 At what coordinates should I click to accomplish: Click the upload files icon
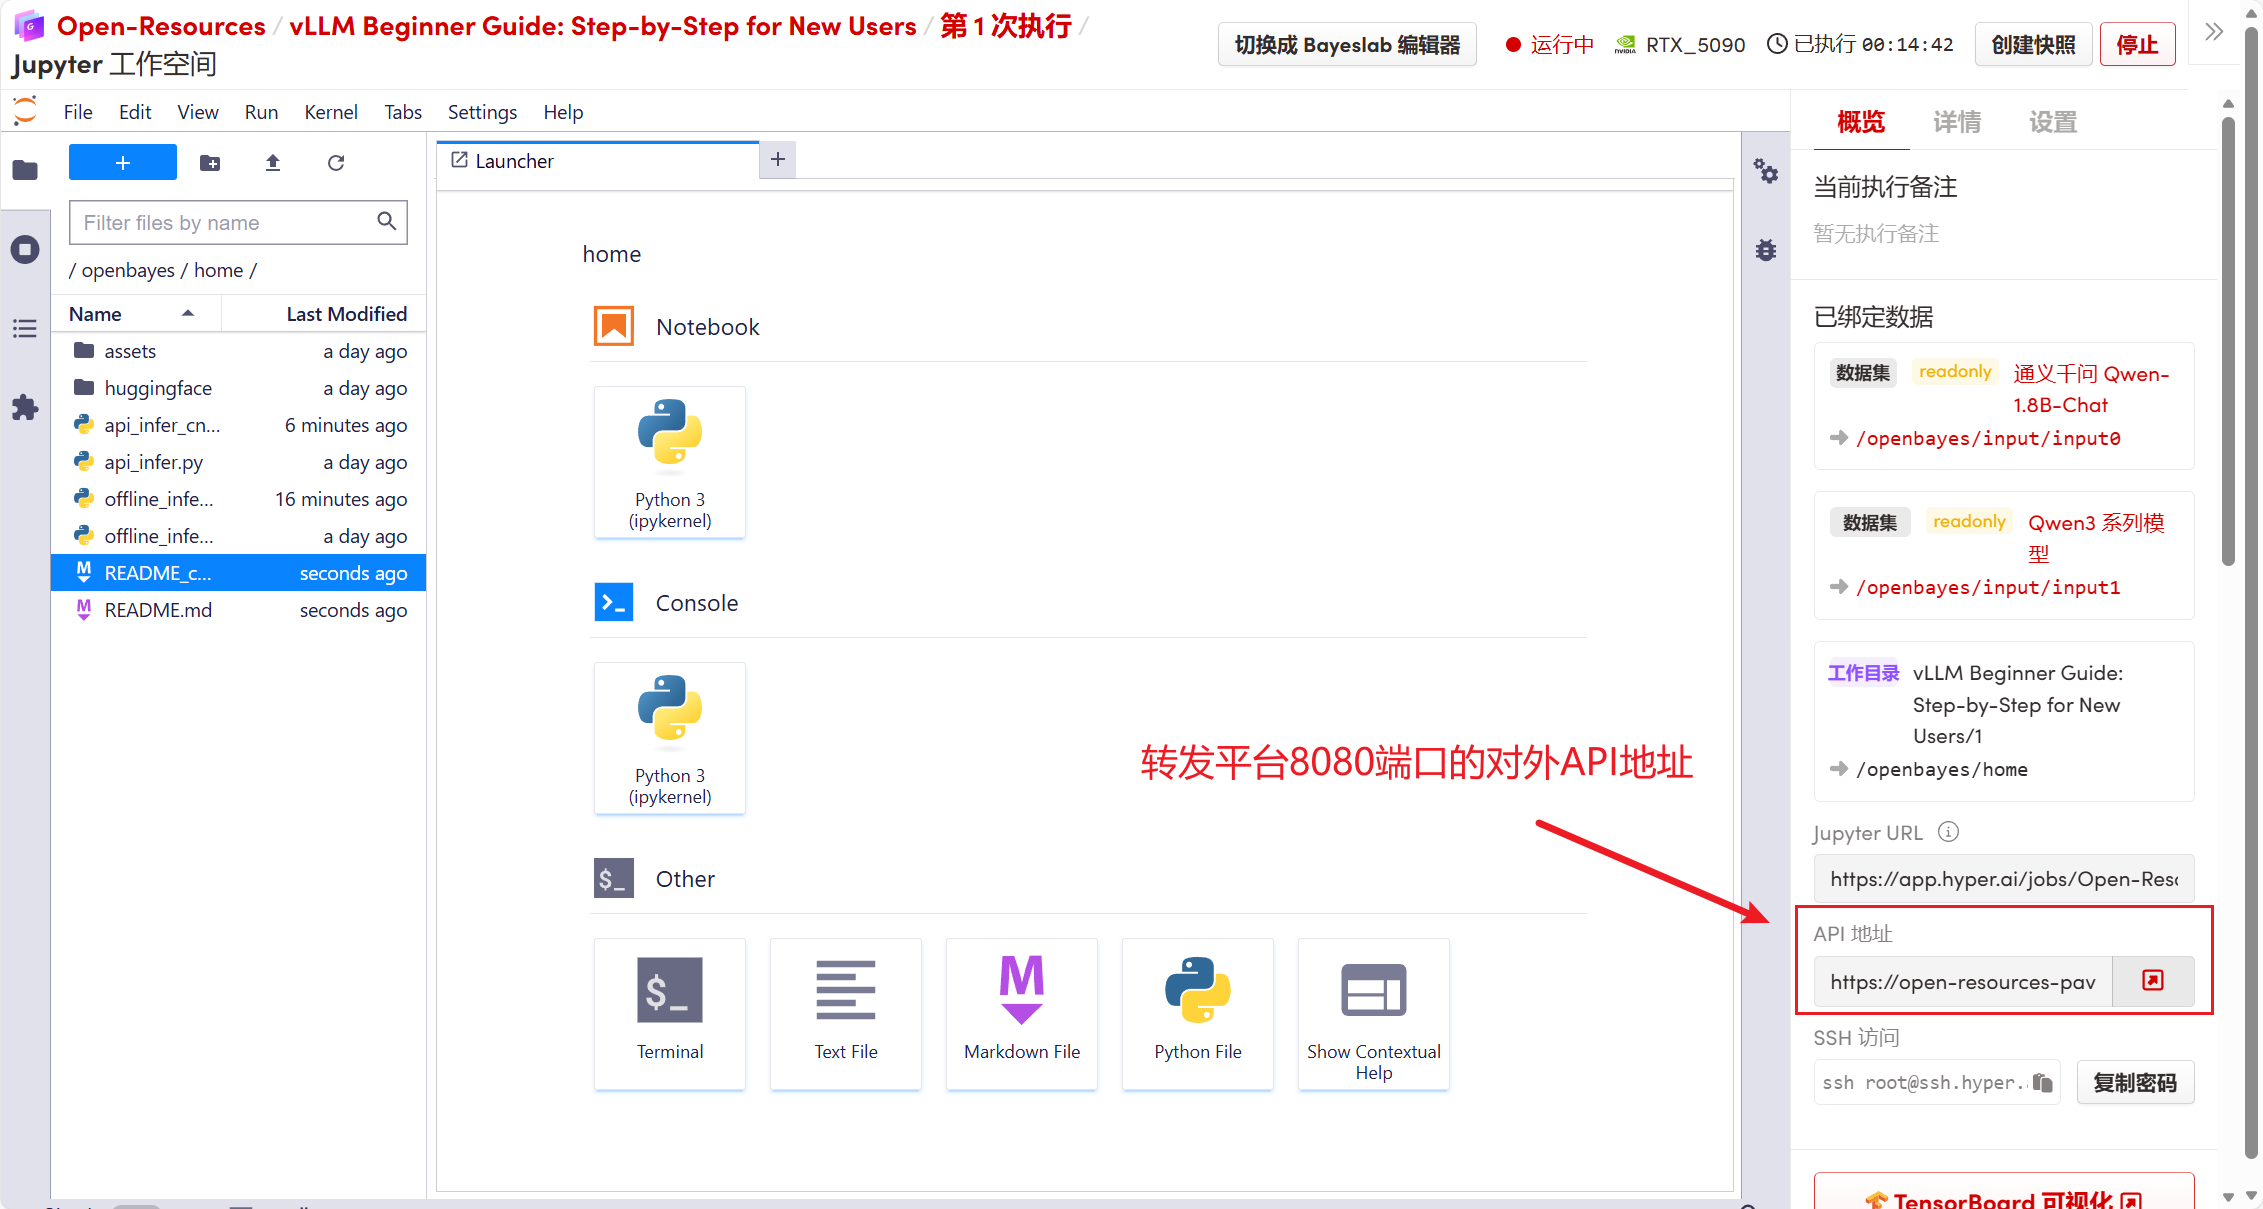(273, 163)
